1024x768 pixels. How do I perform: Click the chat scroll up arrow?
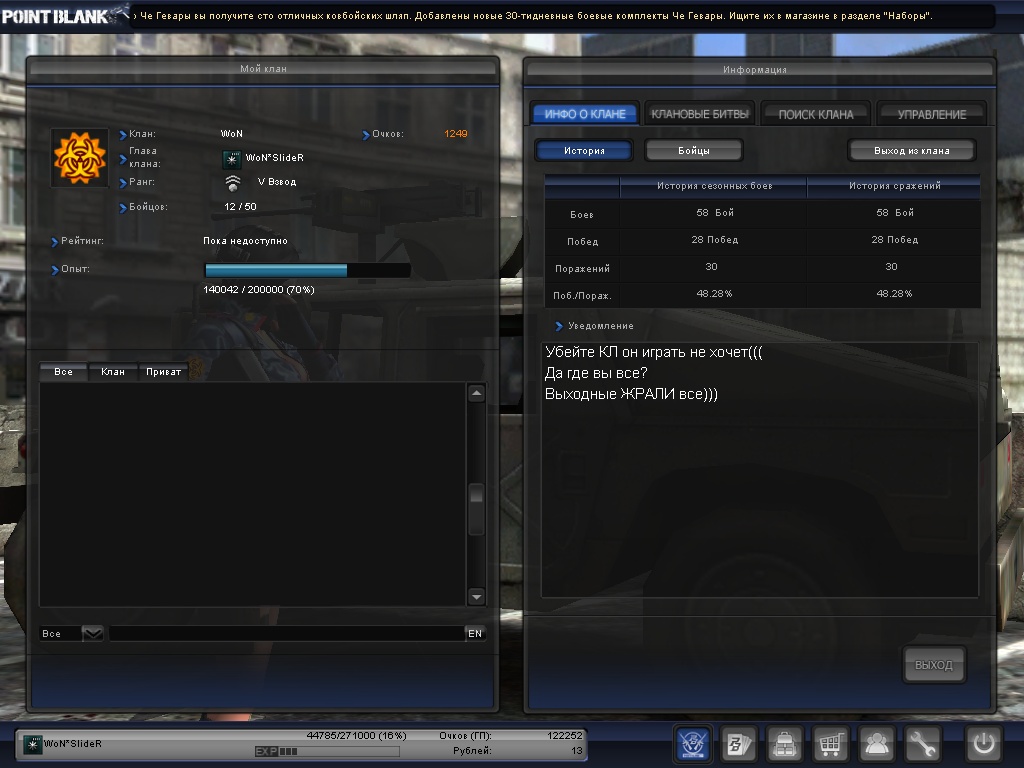tap(476, 394)
